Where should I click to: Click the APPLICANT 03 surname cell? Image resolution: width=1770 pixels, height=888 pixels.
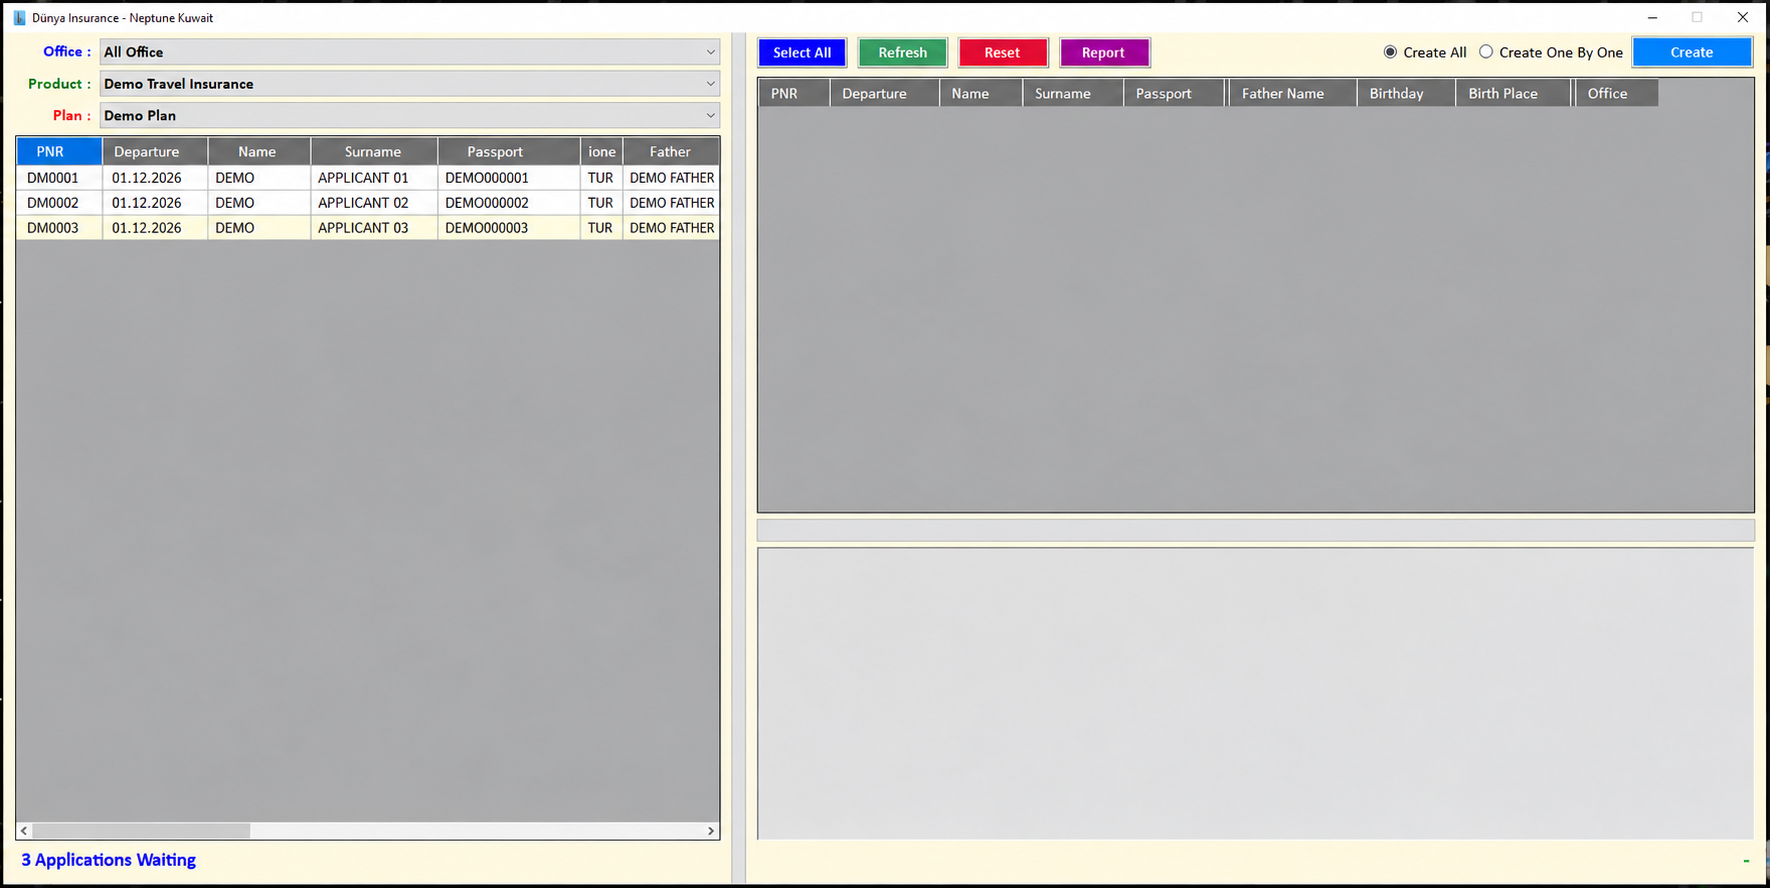(374, 228)
